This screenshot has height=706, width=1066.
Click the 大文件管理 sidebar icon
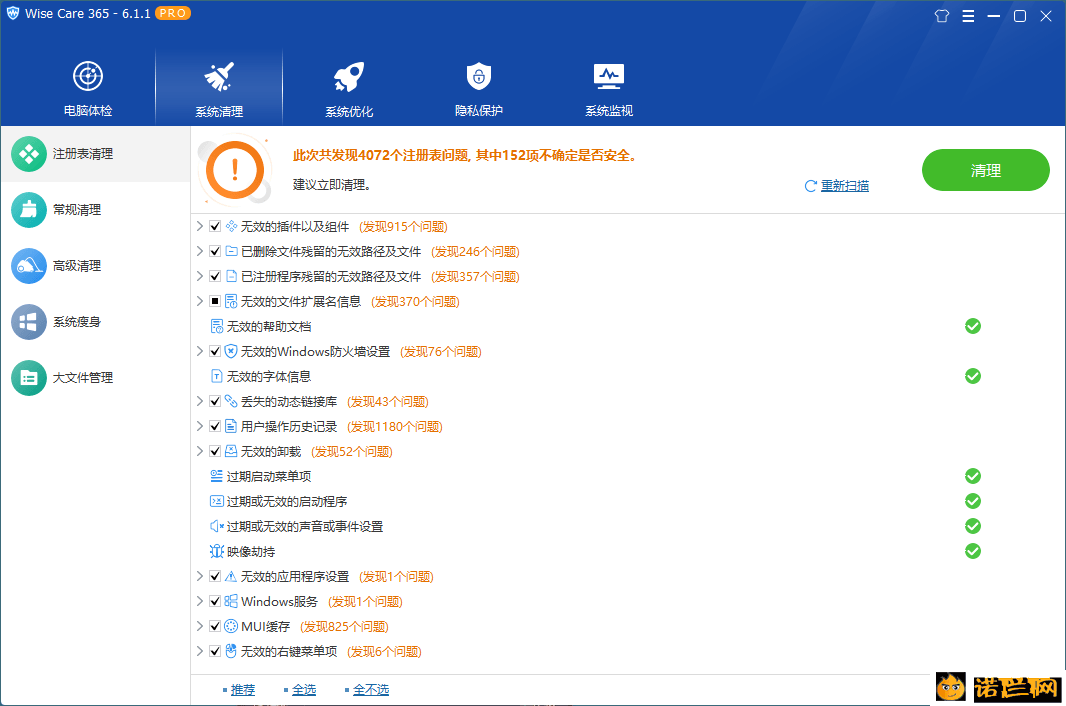click(x=29, y=377)
